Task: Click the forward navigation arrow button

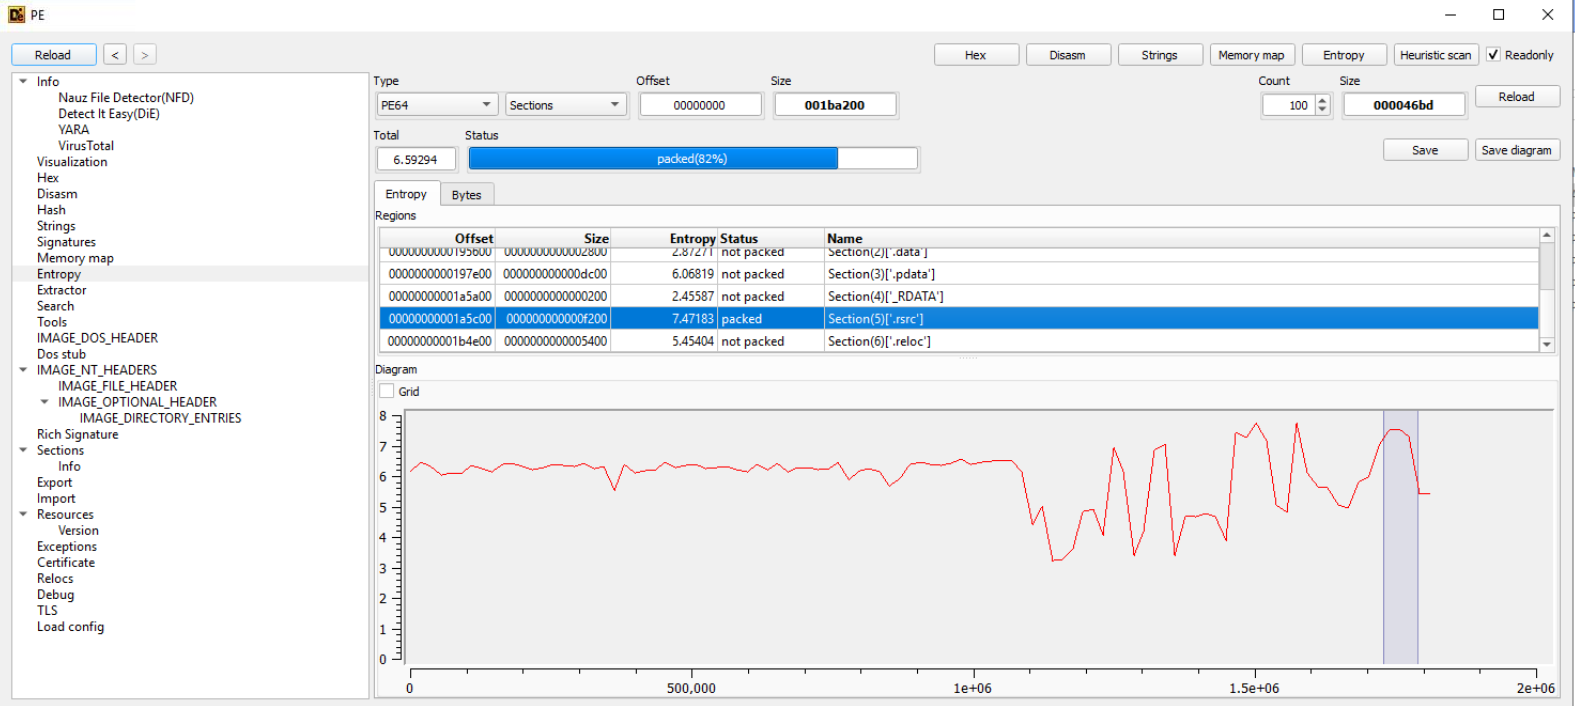Action: tap(145, 55)
